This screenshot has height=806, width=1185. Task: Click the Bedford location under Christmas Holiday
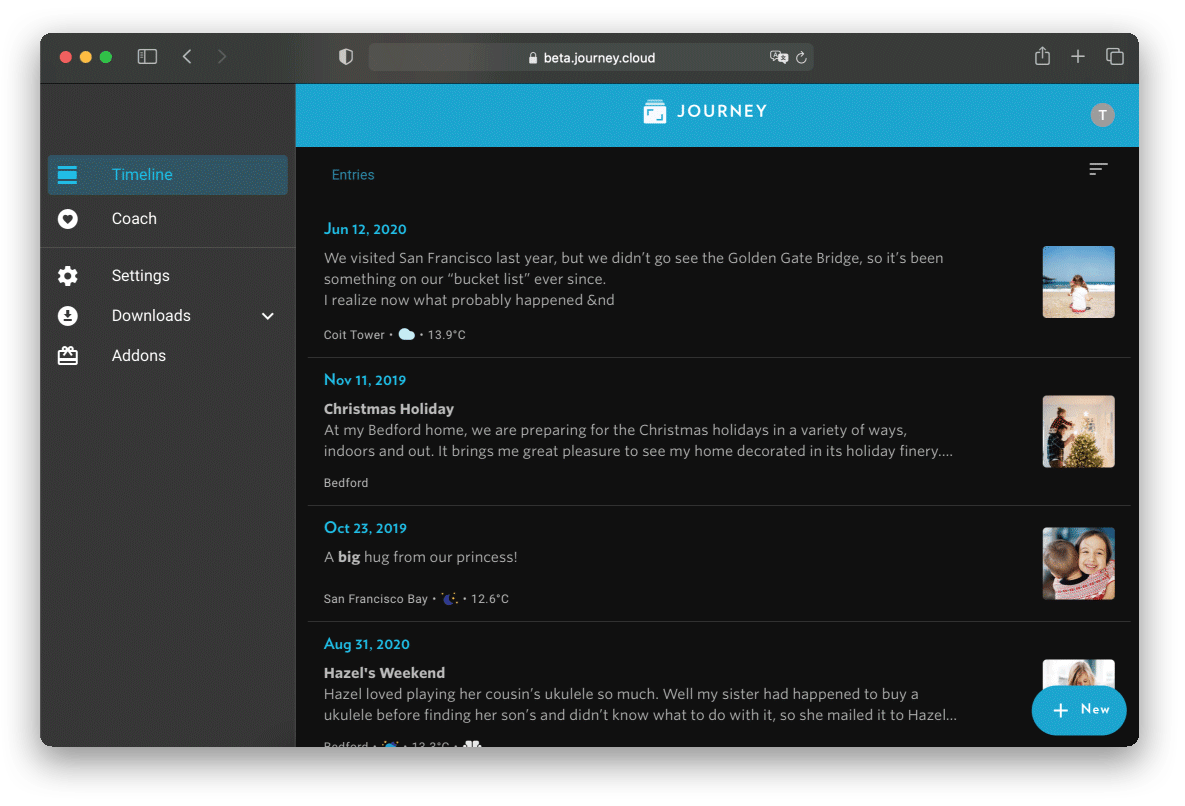coord(345,483)
